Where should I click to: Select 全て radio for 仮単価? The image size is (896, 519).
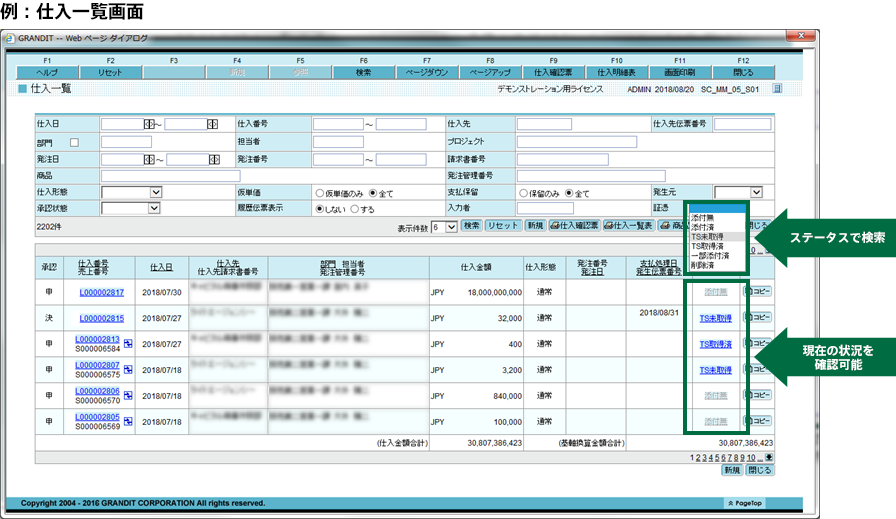point(373,193)
